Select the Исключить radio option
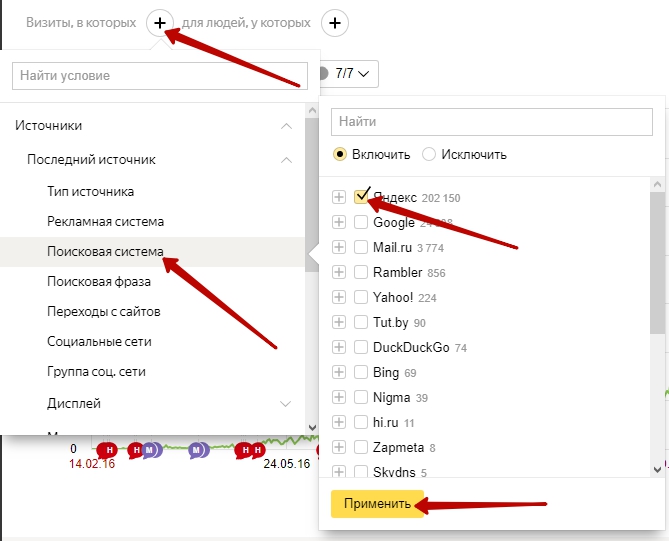The image size is (669, 541). coord(429,154)
